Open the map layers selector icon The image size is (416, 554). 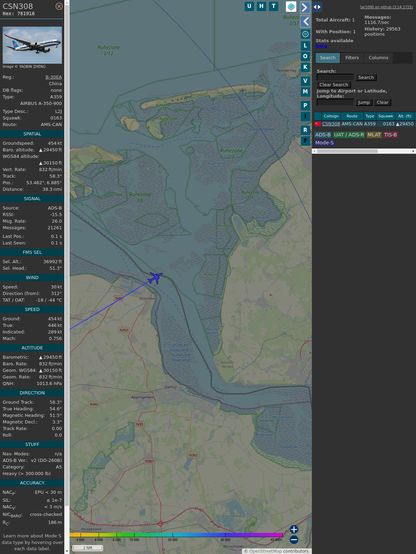coord(291,6)
